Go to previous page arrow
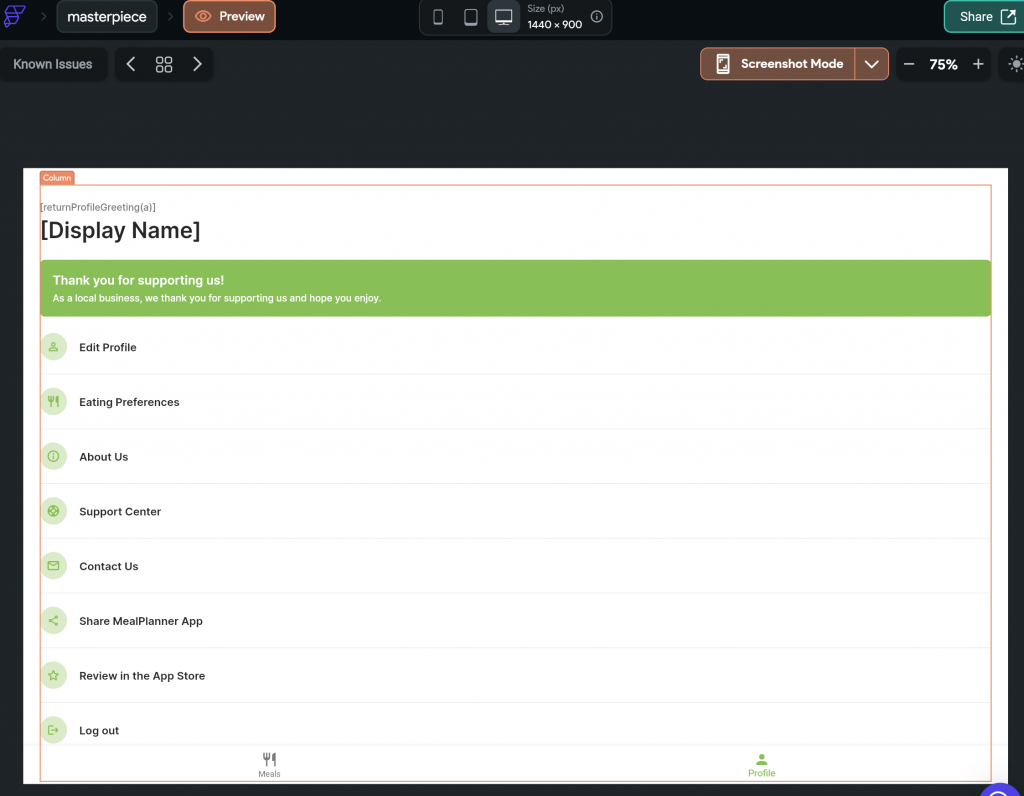 point(131,64)
